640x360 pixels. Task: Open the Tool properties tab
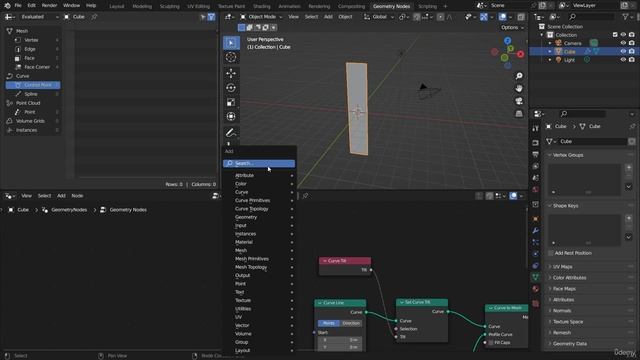coord(536,129)
